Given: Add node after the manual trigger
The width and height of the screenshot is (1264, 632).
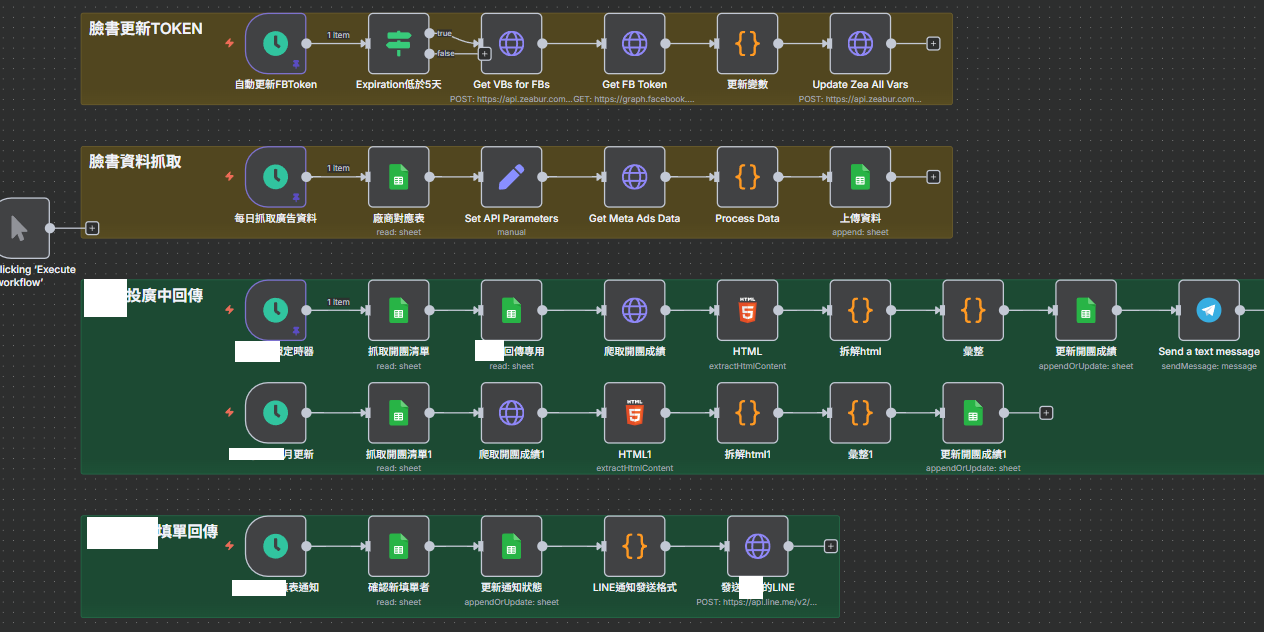Looking at the screenshot, I should [x=92, y=228].
